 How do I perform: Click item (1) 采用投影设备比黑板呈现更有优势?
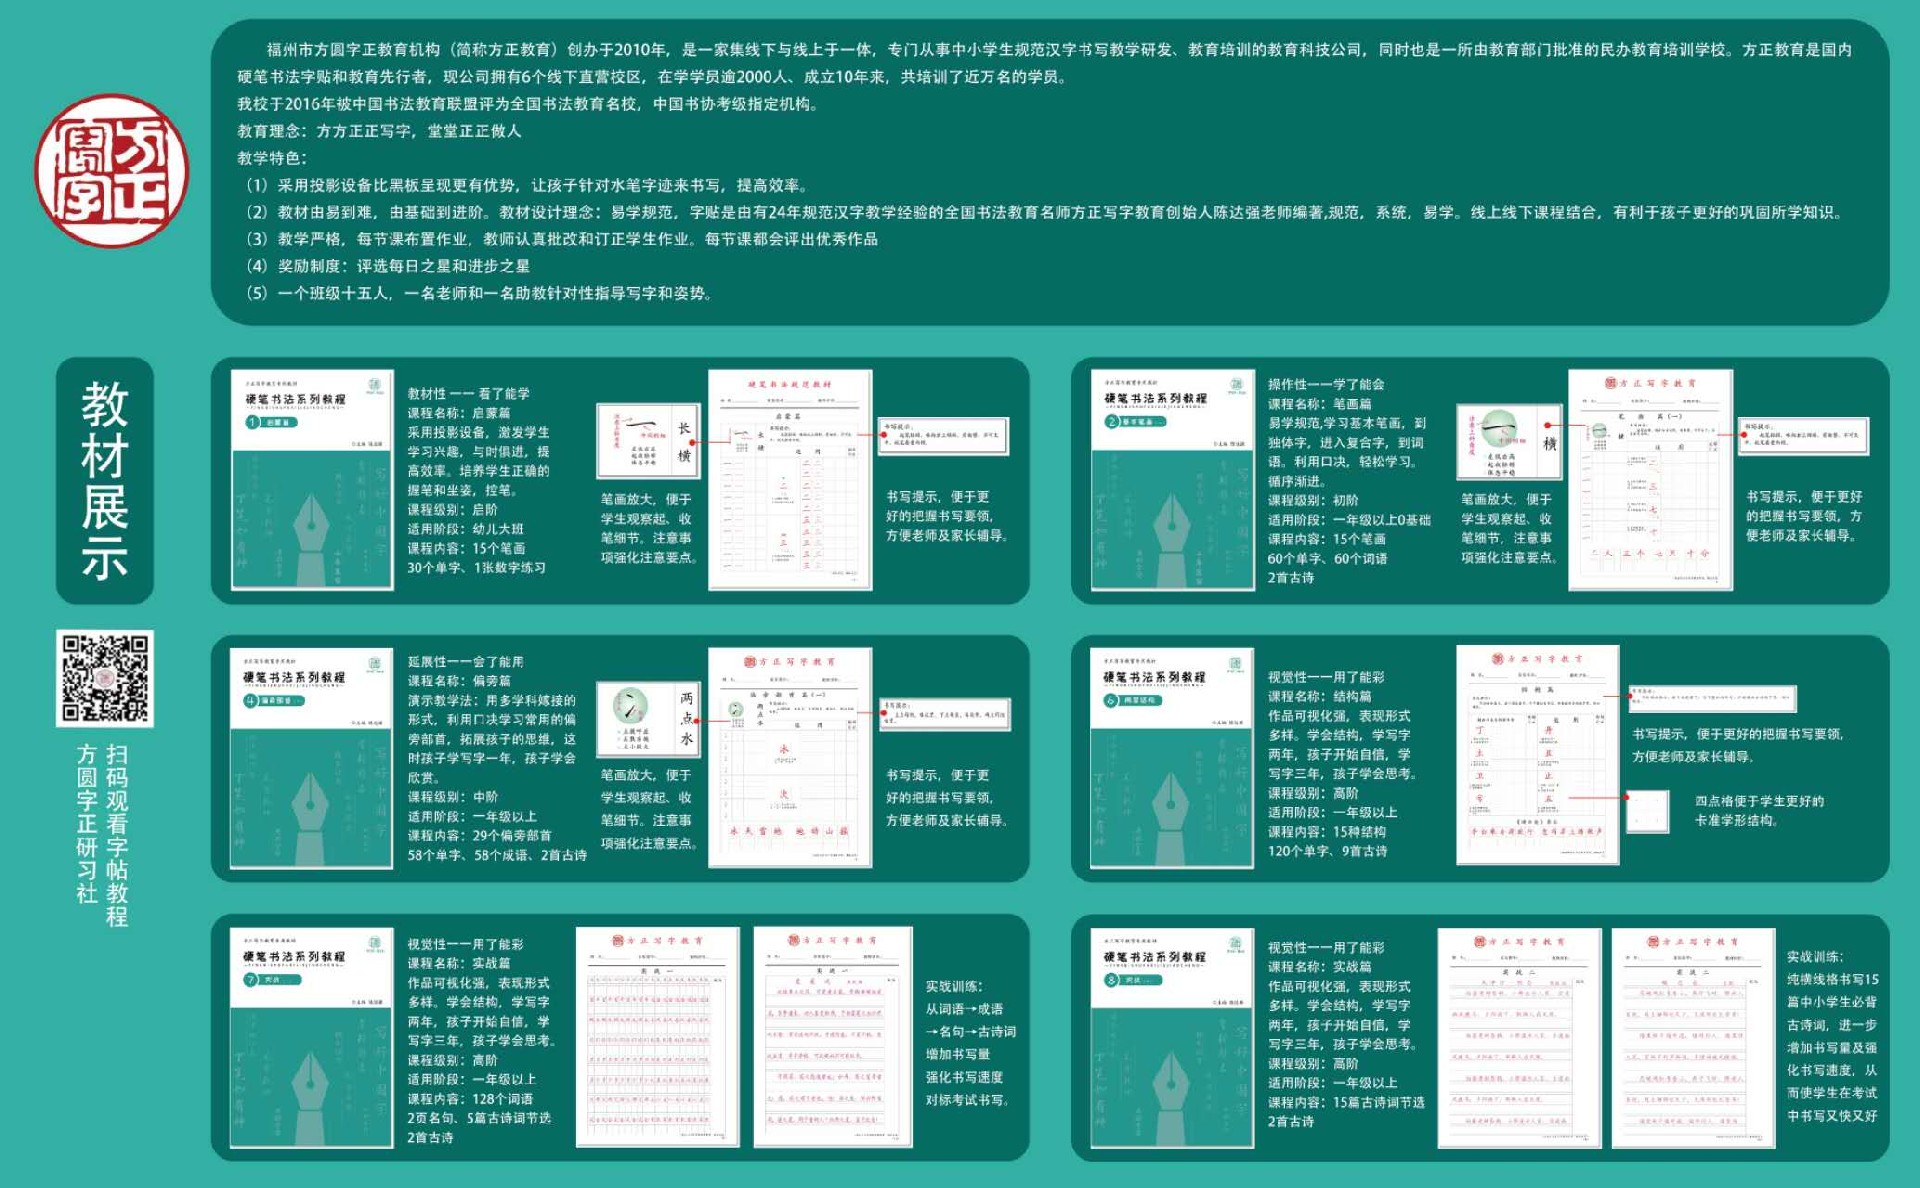click(x=528, y=185)
